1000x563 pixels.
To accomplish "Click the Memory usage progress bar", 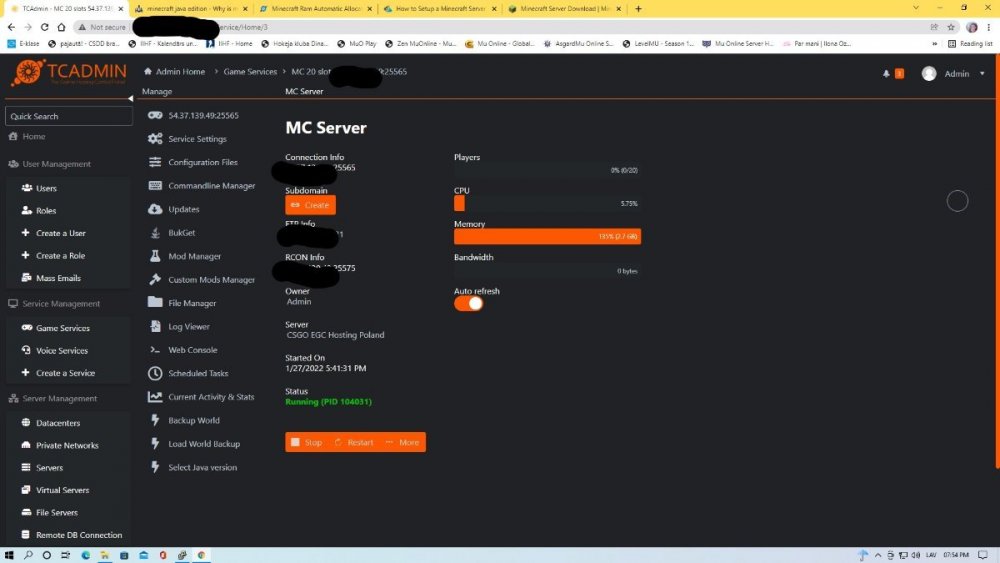I will 547,237.
